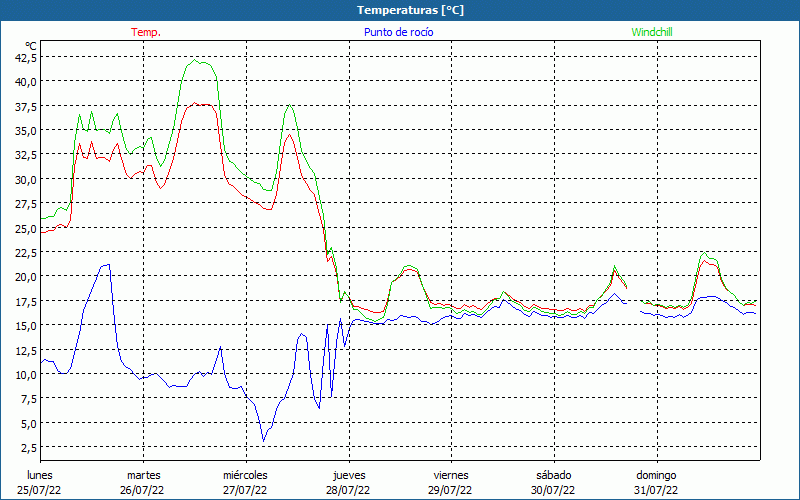Click the 26/07/22 date label
This screenshot has height=500, width=800.
coord(142,490)
